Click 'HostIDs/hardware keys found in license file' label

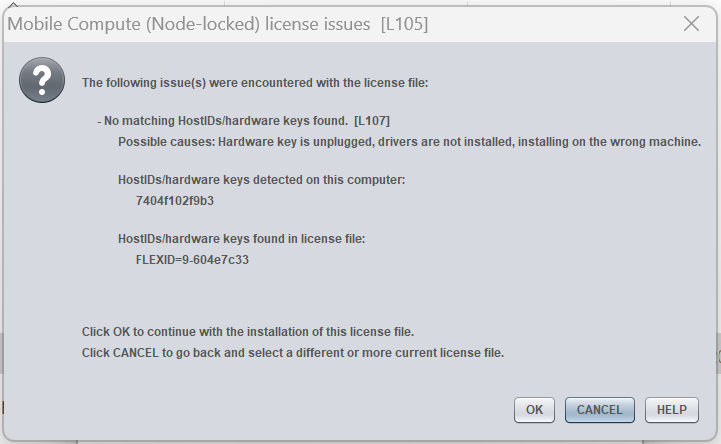241,239
